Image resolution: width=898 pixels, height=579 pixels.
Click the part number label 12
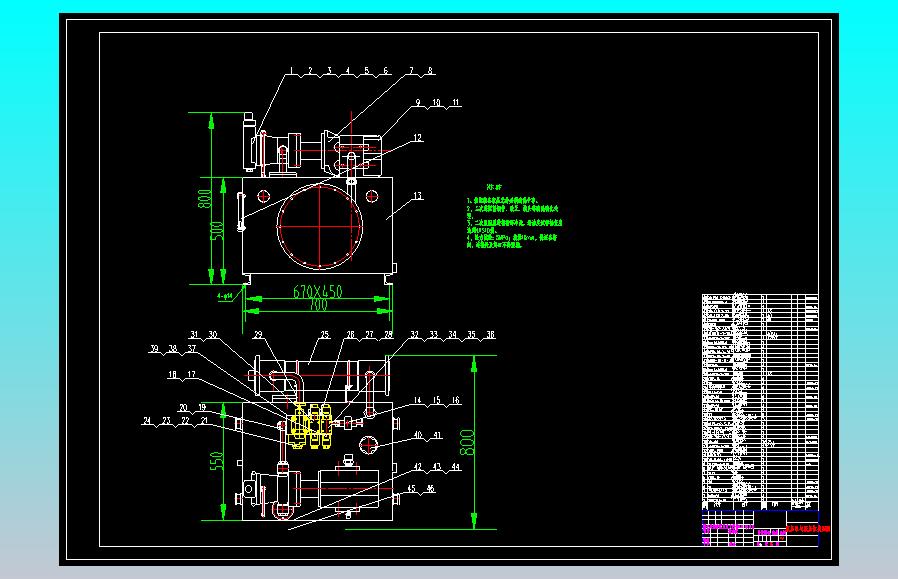click(x=418, y=138)
